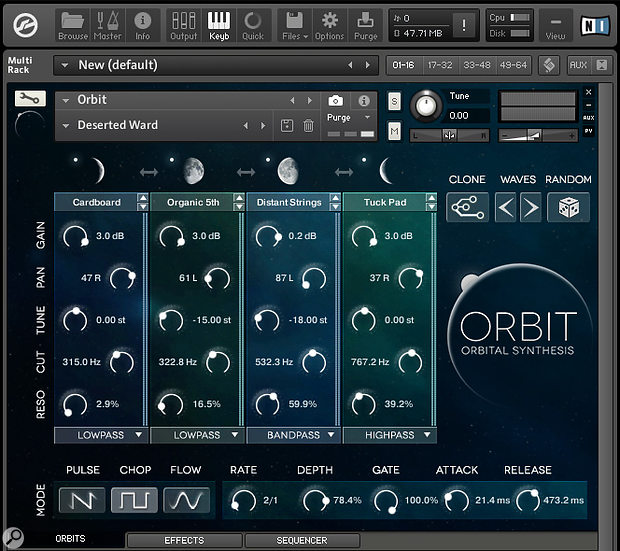Select the Pulse mode waveform
Screen dimensions: 620x551
tap(82, 500)
